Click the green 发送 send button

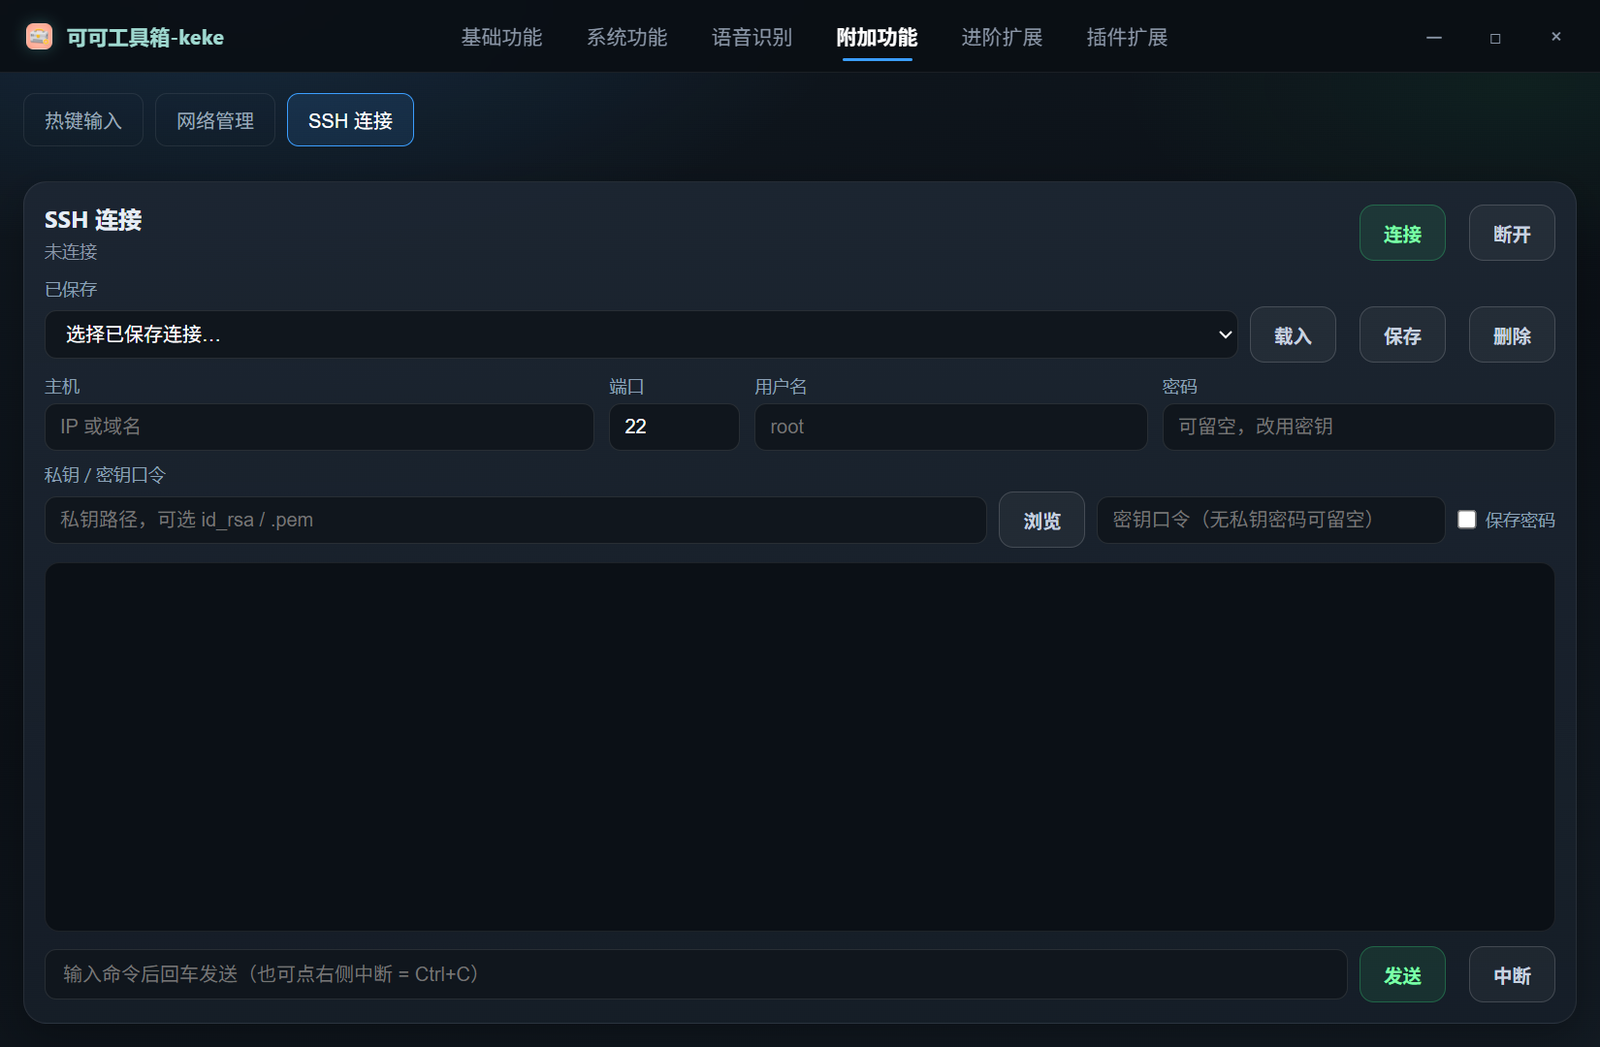1402,975
